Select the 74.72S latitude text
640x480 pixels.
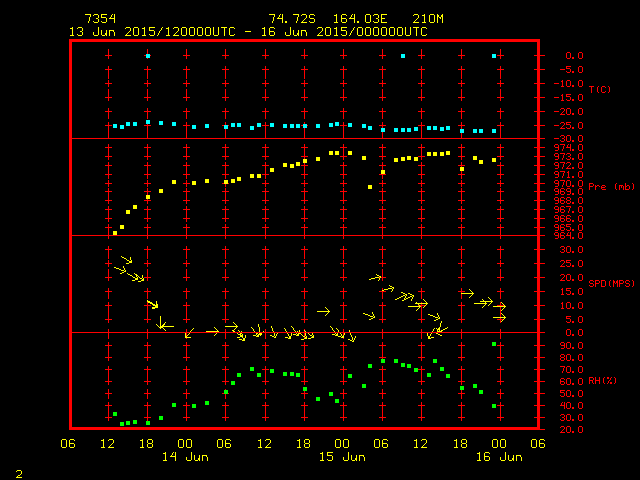[289, 19]
